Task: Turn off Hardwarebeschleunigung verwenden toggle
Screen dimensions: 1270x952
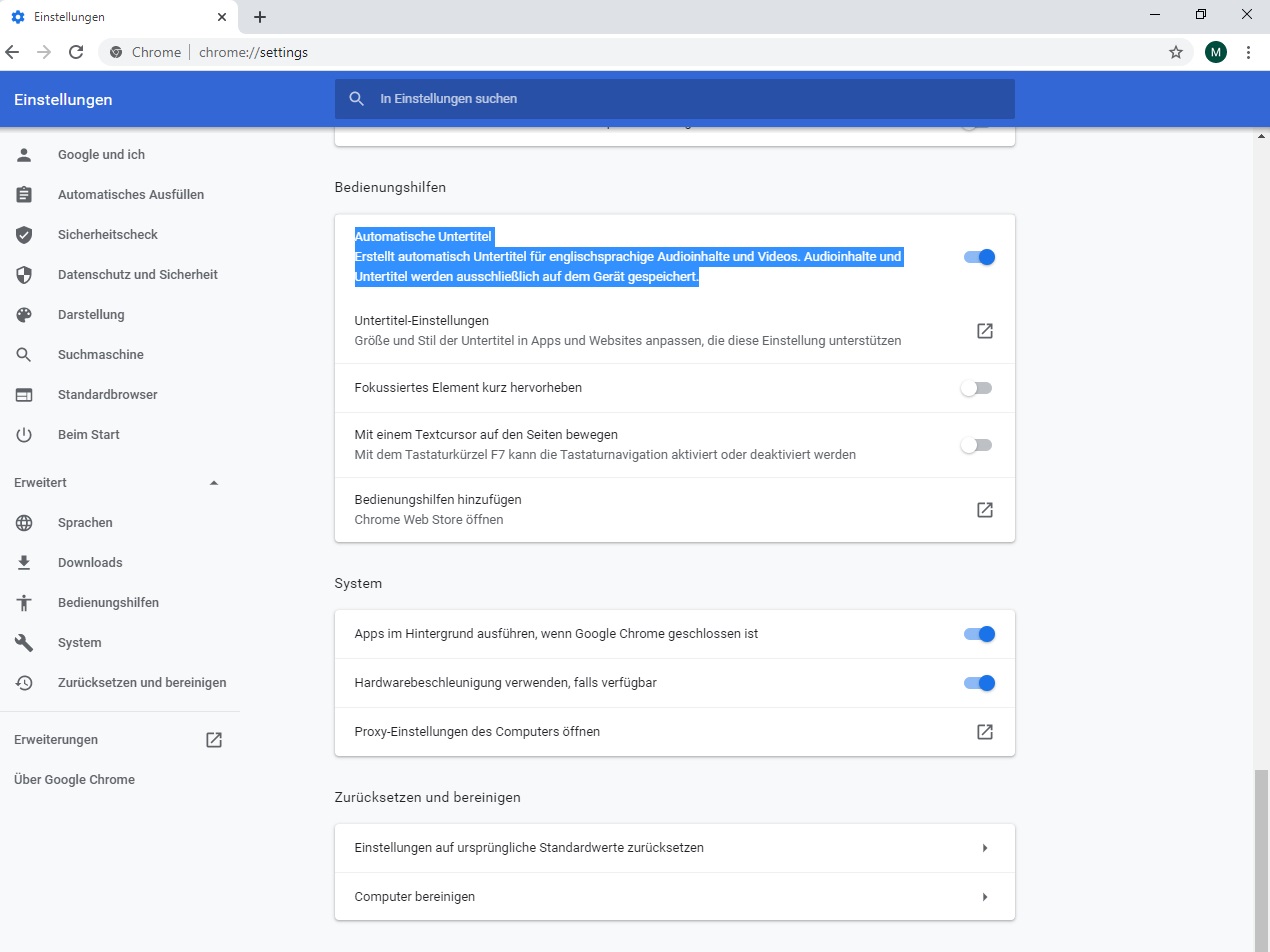Action: pyautogui.click(x=978, y=683)
